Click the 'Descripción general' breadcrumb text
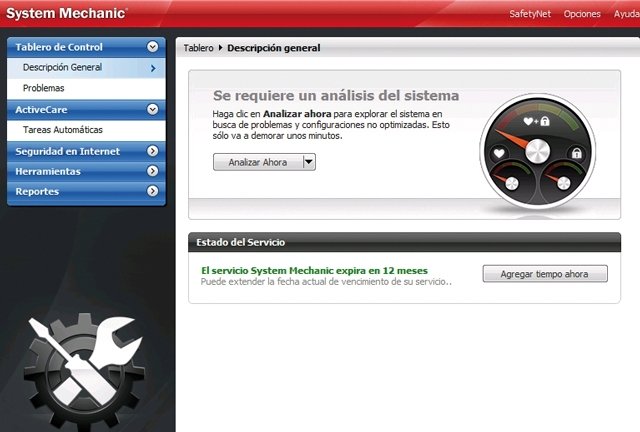 pos(273,48)
